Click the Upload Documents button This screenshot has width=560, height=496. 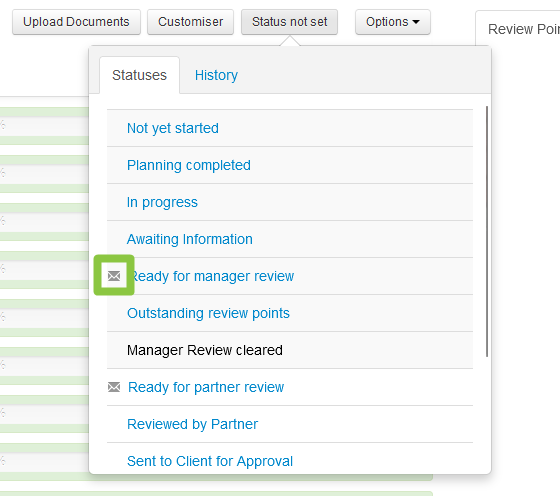[x=76, y=22]
